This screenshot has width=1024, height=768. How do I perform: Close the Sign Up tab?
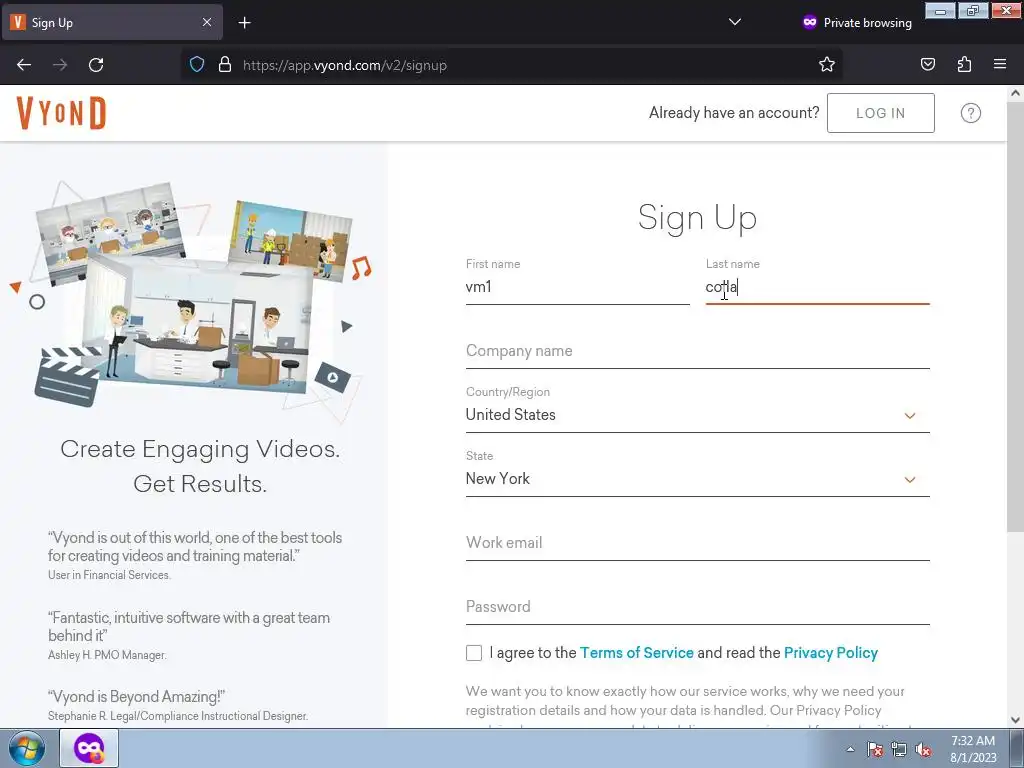click(x=206, y=22)
